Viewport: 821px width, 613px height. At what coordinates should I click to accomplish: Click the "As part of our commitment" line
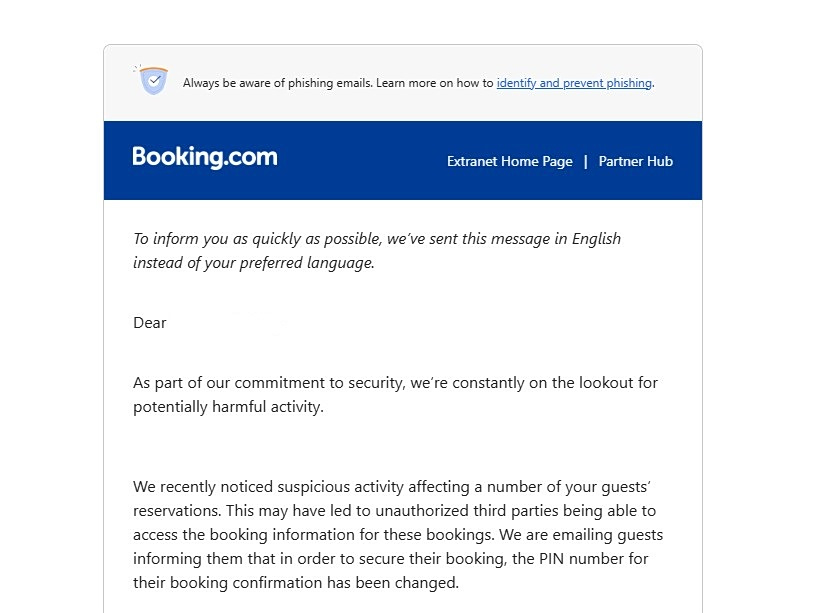point(395,383)
